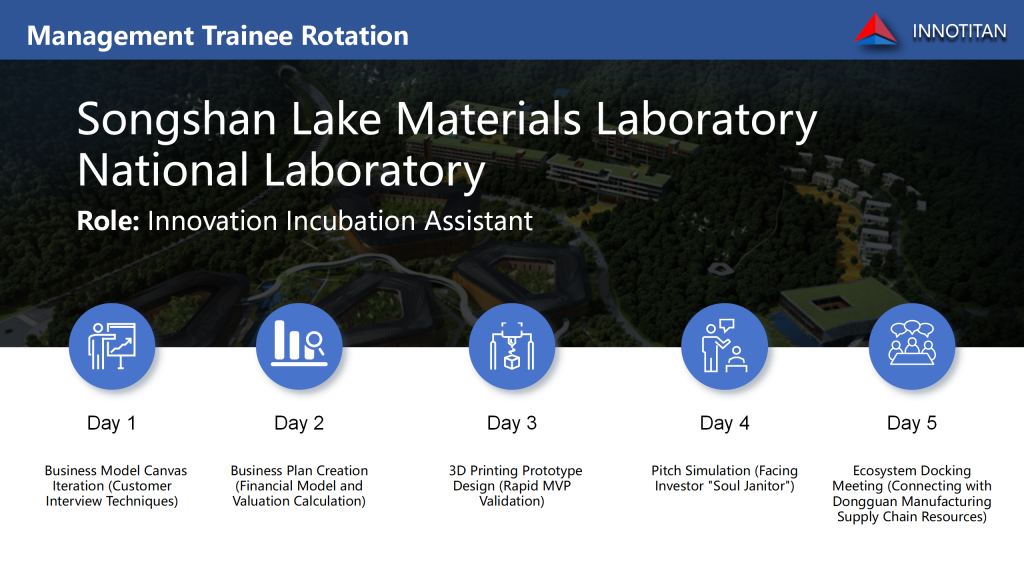1024x576 pixels.
Task: Select the Day 2 label
Action: 299,423
